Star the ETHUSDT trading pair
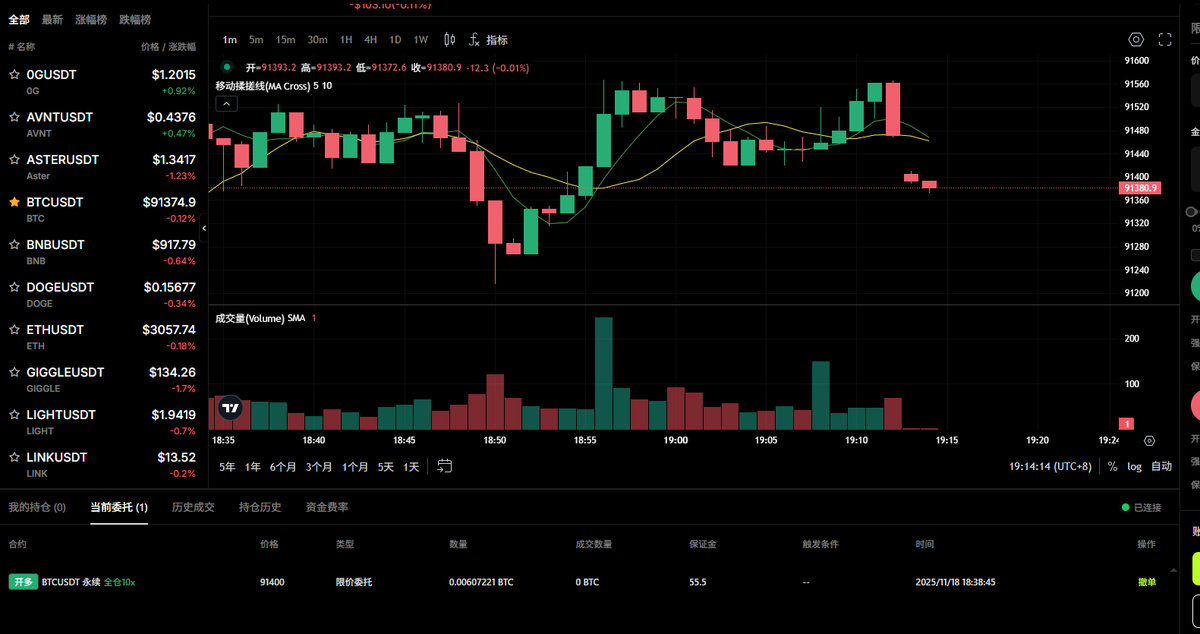 [13, 329]
